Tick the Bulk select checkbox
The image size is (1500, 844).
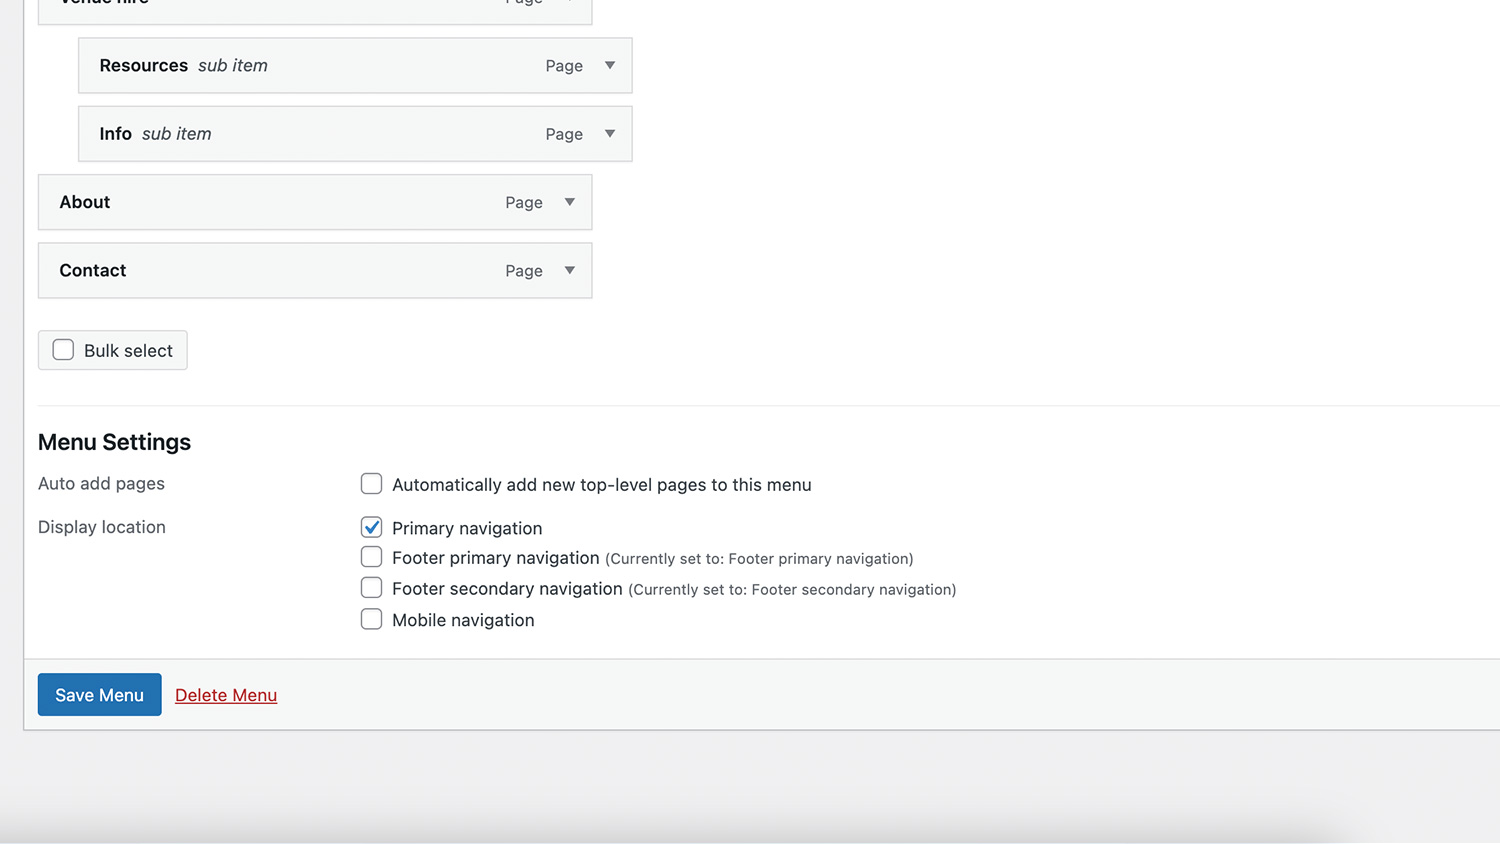tap(63, 350)
